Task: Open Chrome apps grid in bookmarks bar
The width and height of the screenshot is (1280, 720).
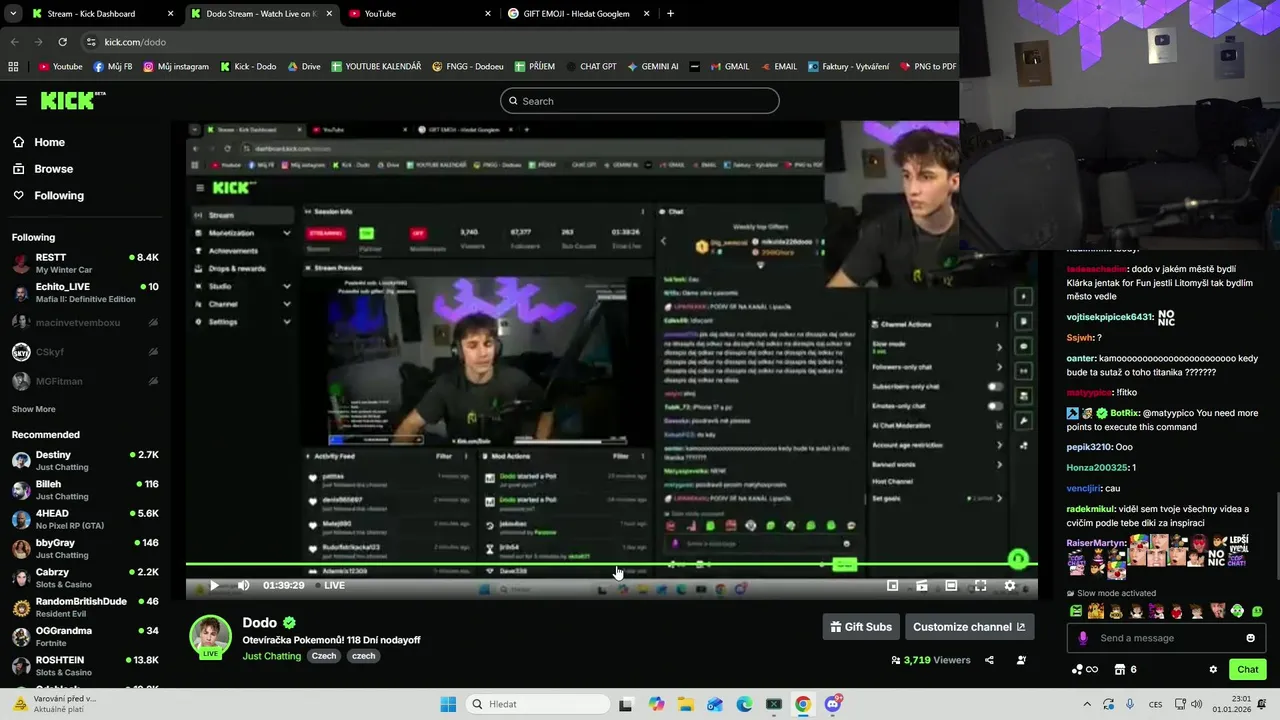Action: coord(13,66)
